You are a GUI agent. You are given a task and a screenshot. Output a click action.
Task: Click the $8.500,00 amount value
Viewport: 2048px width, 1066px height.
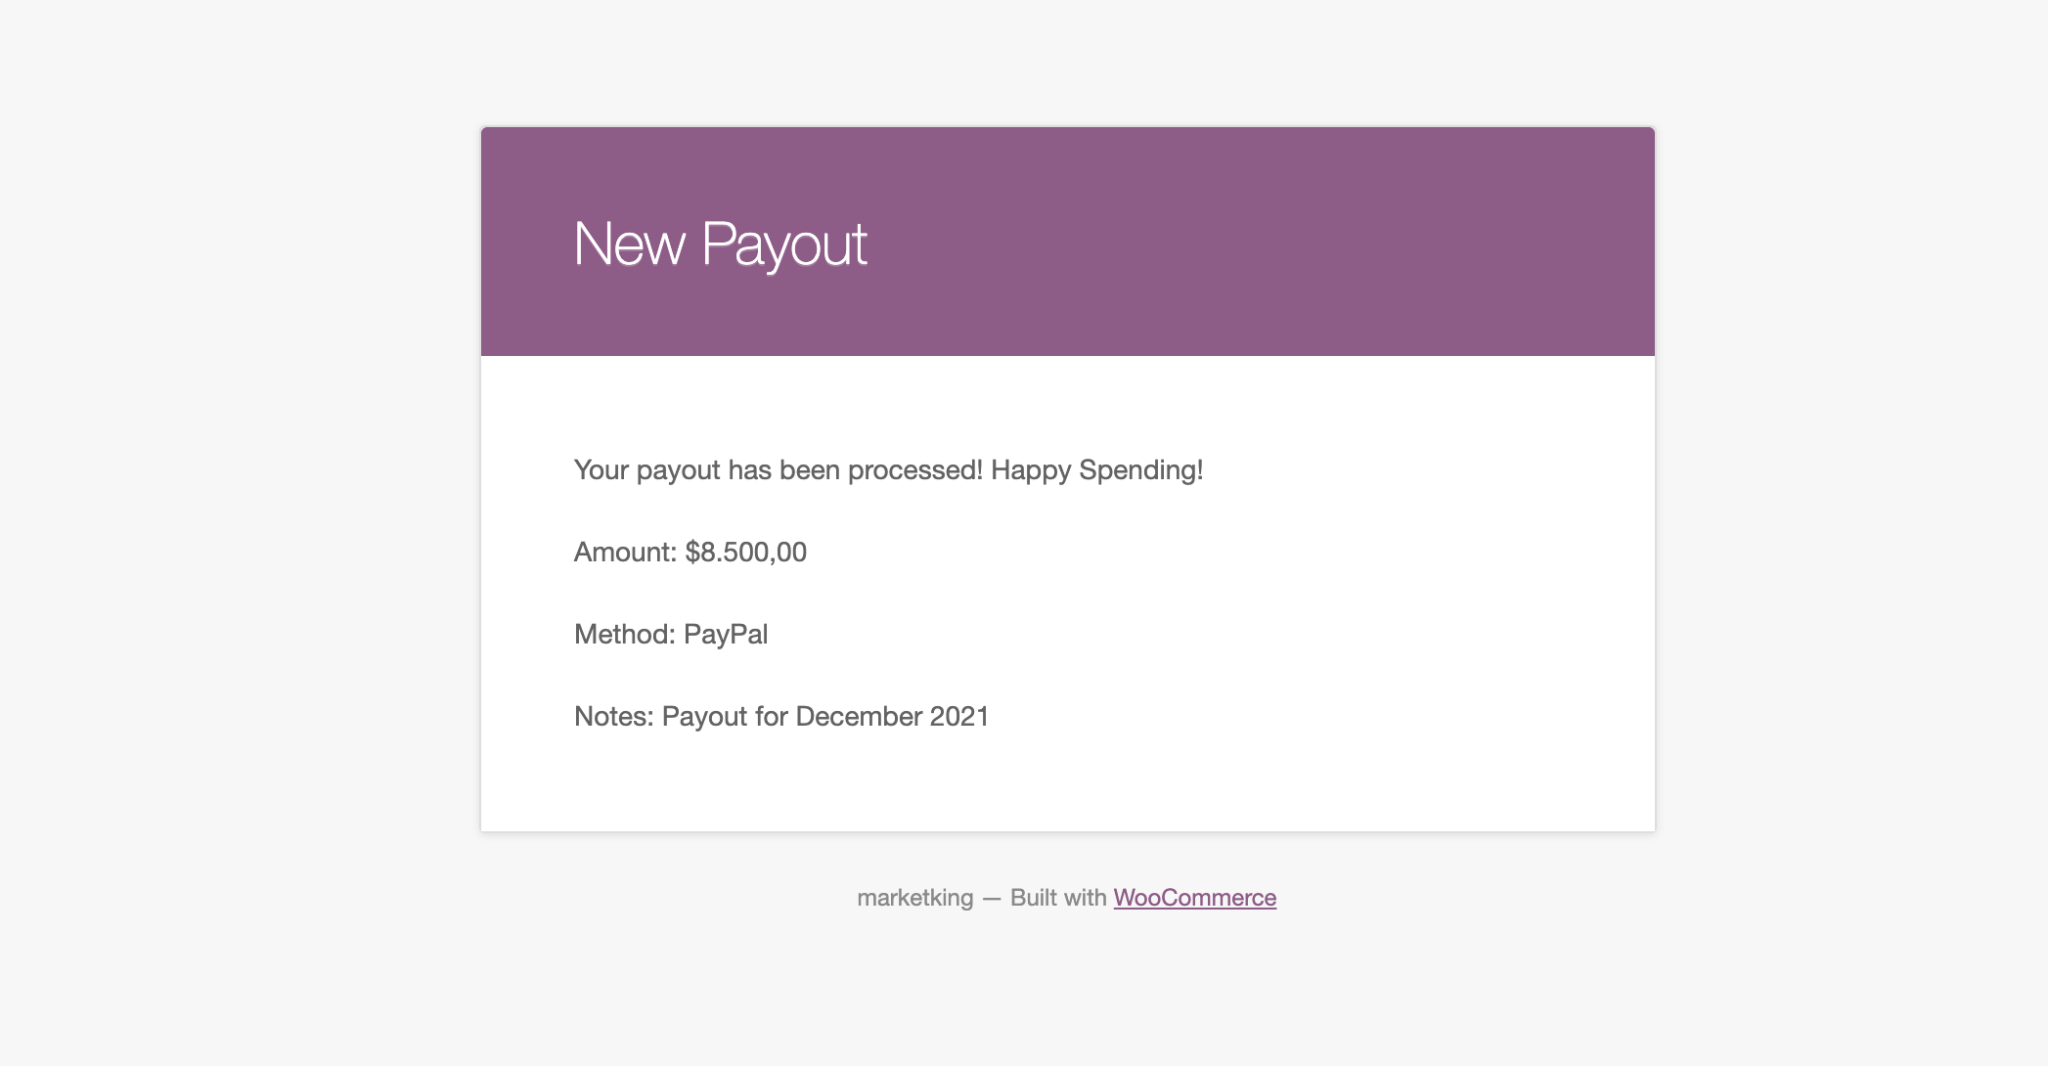coord(746,552)
